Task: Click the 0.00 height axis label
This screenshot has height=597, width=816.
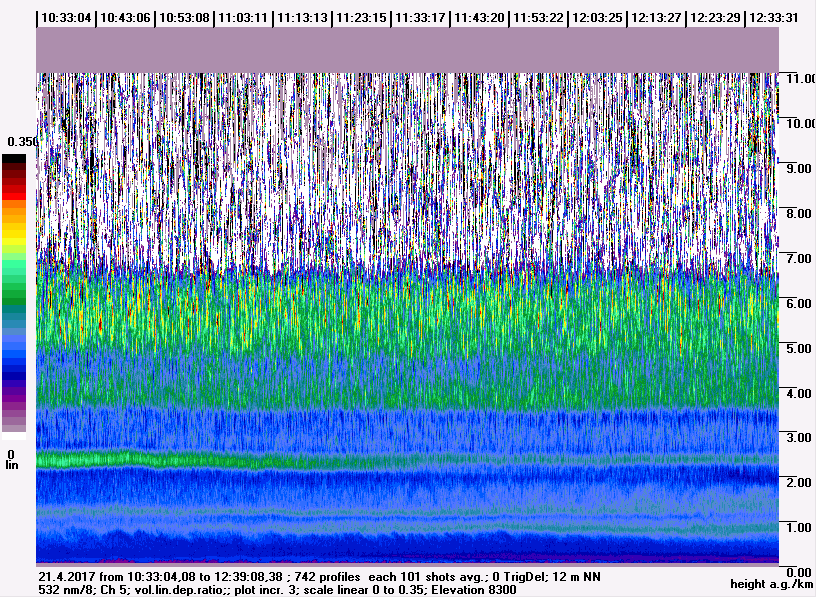Action: point(799,573)
